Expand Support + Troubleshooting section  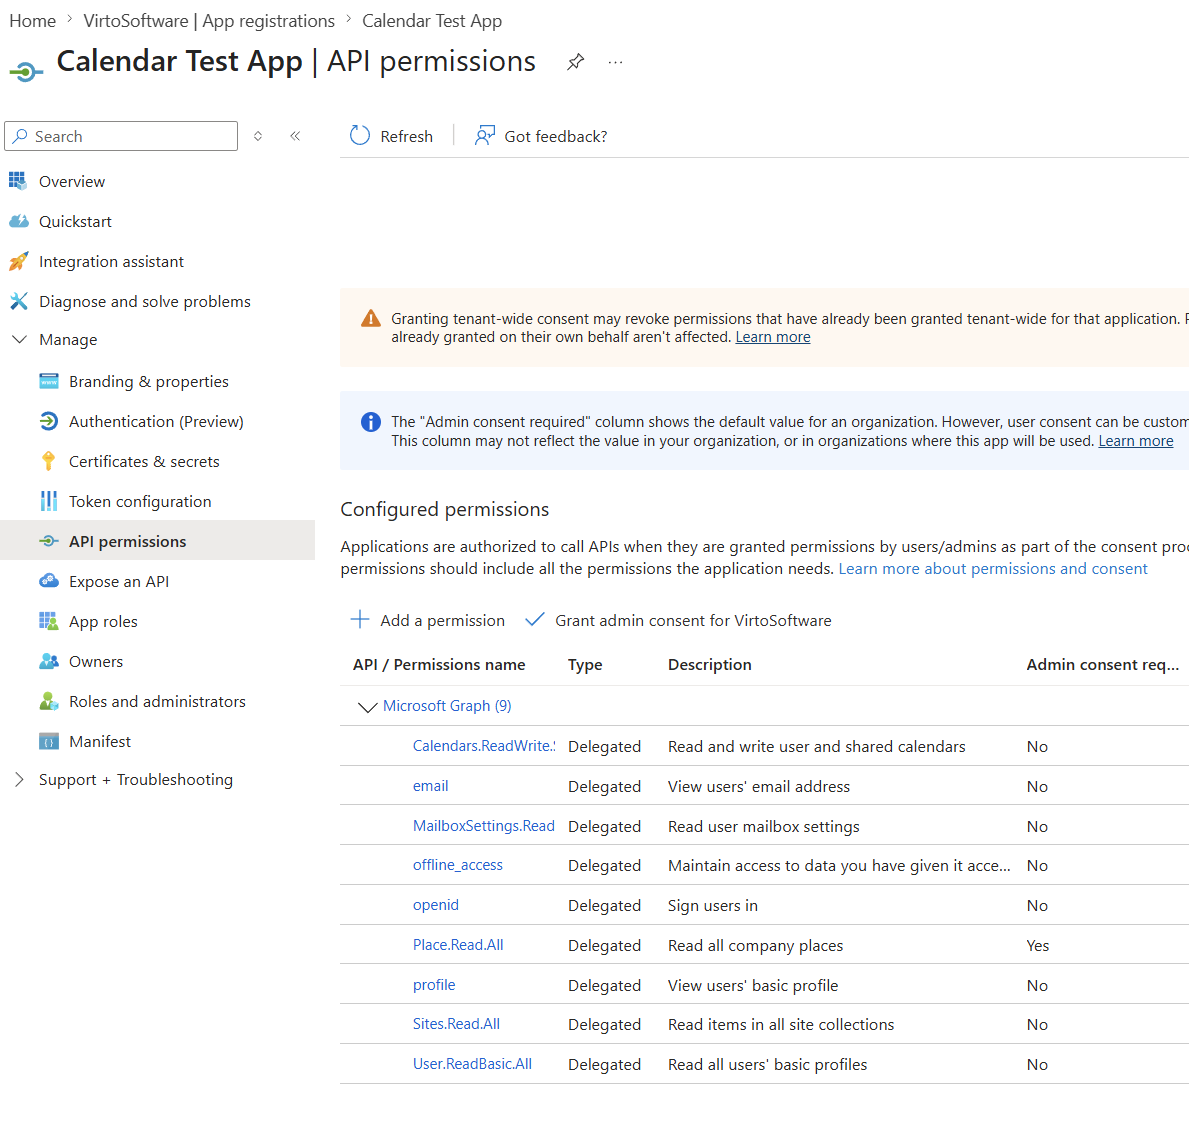pos(20,779)
